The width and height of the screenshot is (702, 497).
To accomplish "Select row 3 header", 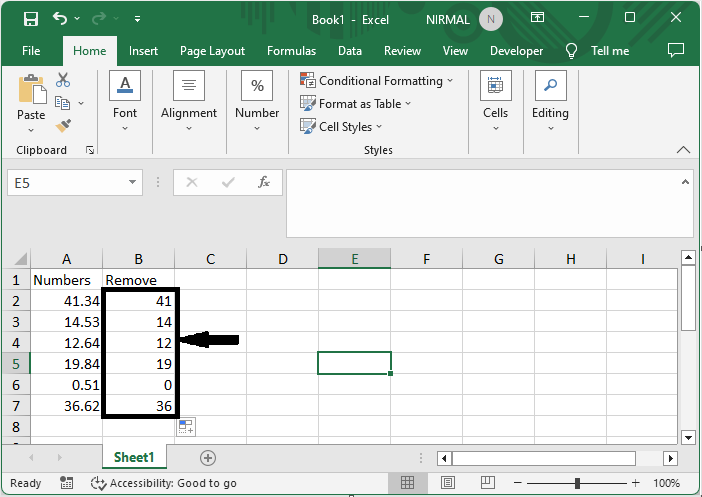I will pyautogui.click(x=16, y=322).
